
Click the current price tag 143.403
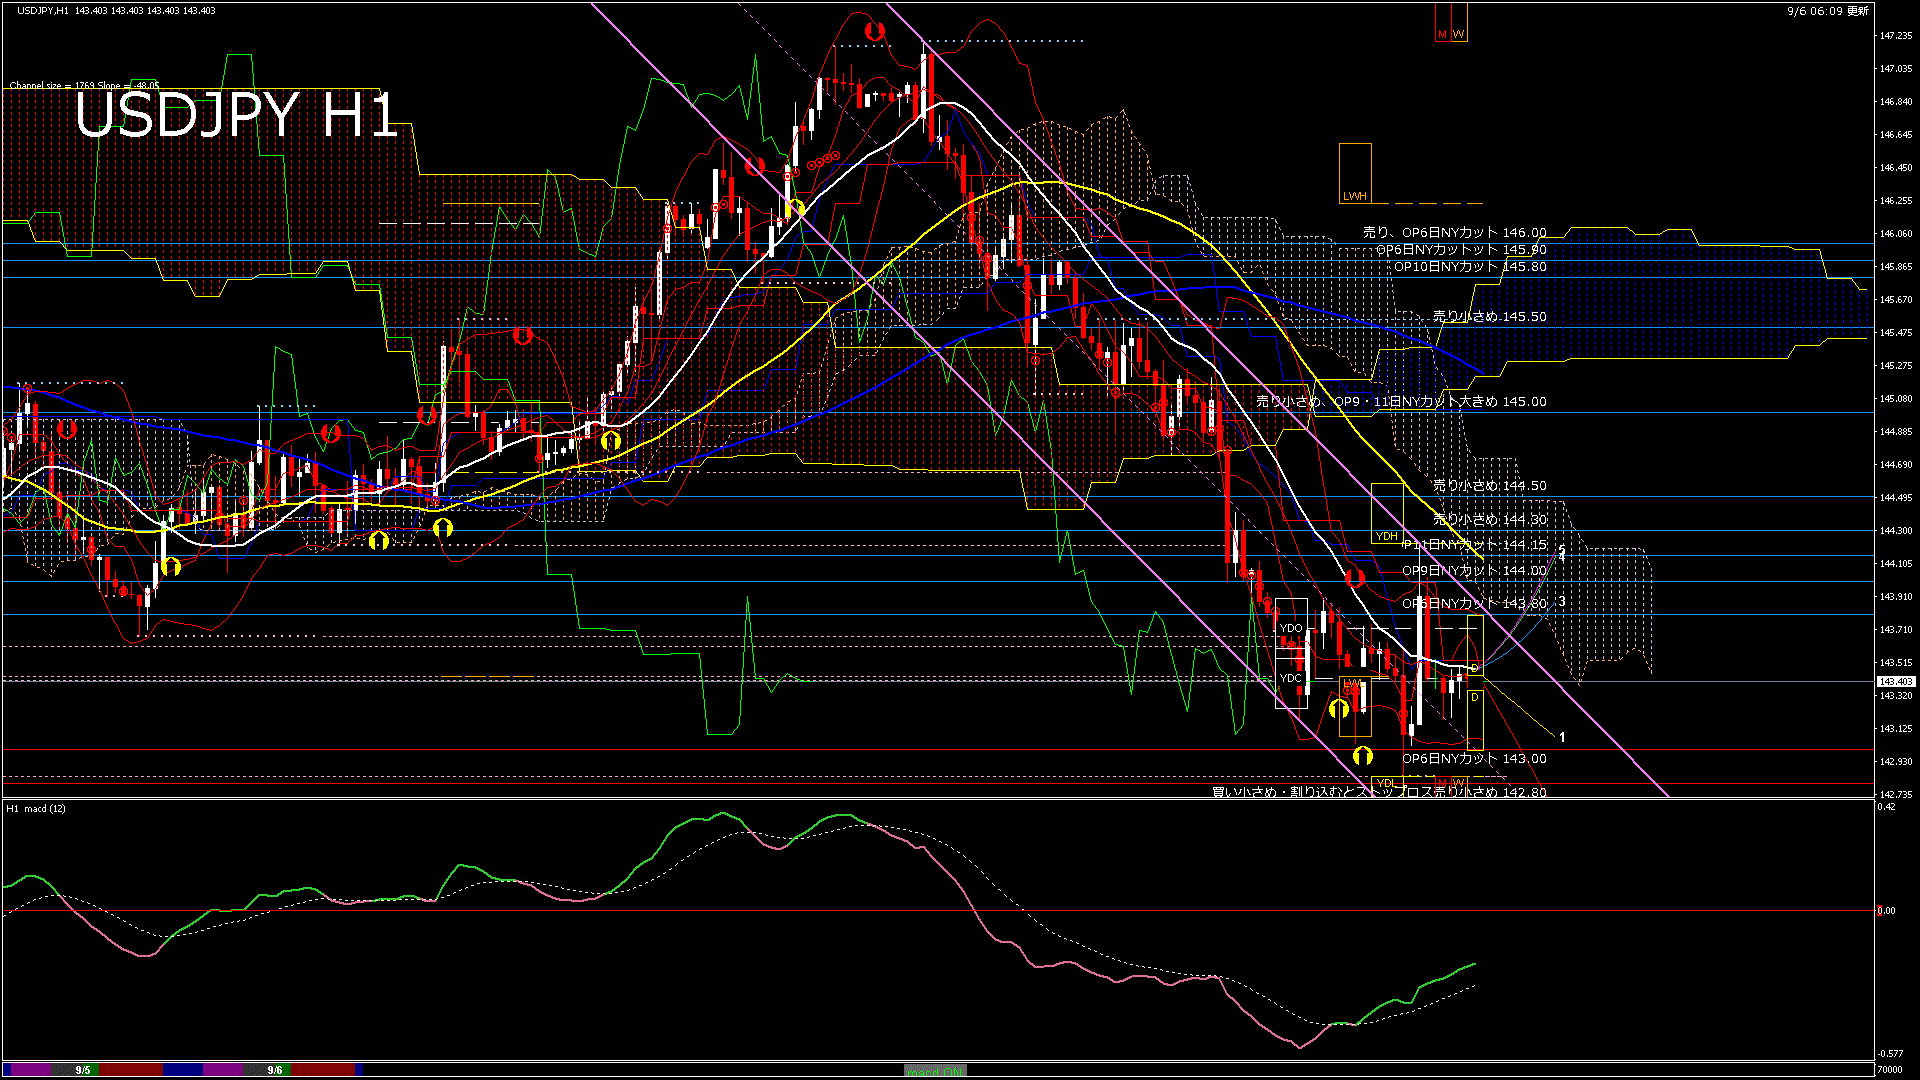(1895, 682)
